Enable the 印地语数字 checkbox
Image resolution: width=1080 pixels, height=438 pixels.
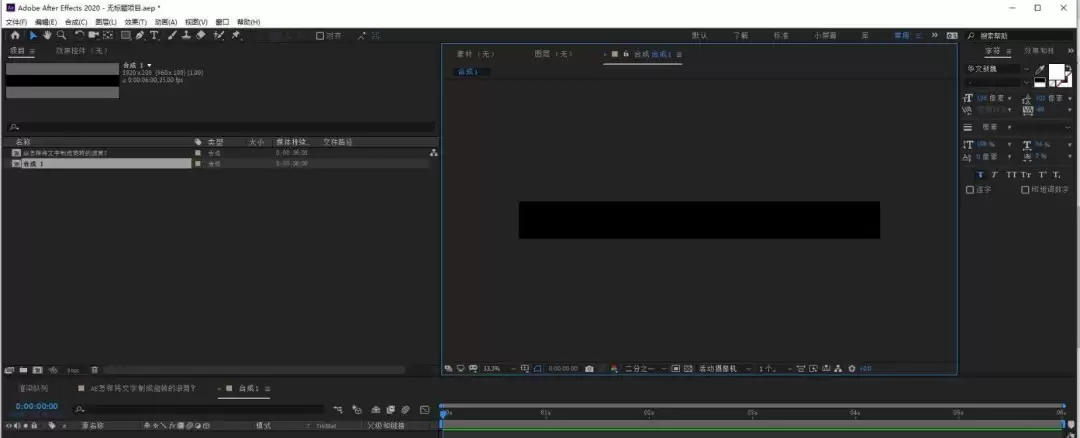pyautogui.click(x=1025, y=189)
